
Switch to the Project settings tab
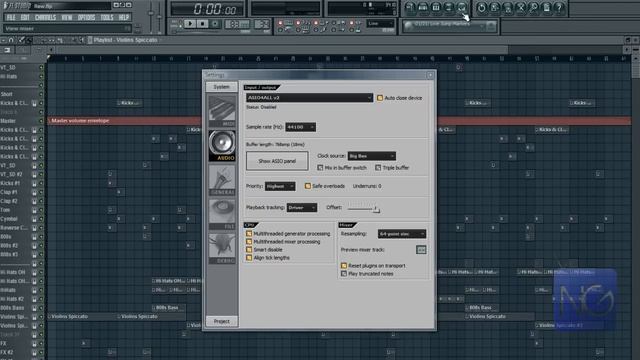click(222, 322)
